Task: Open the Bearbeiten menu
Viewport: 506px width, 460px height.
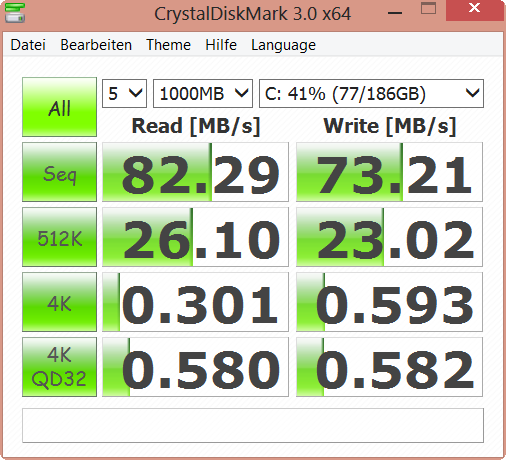Action: [x=96, y=45]
